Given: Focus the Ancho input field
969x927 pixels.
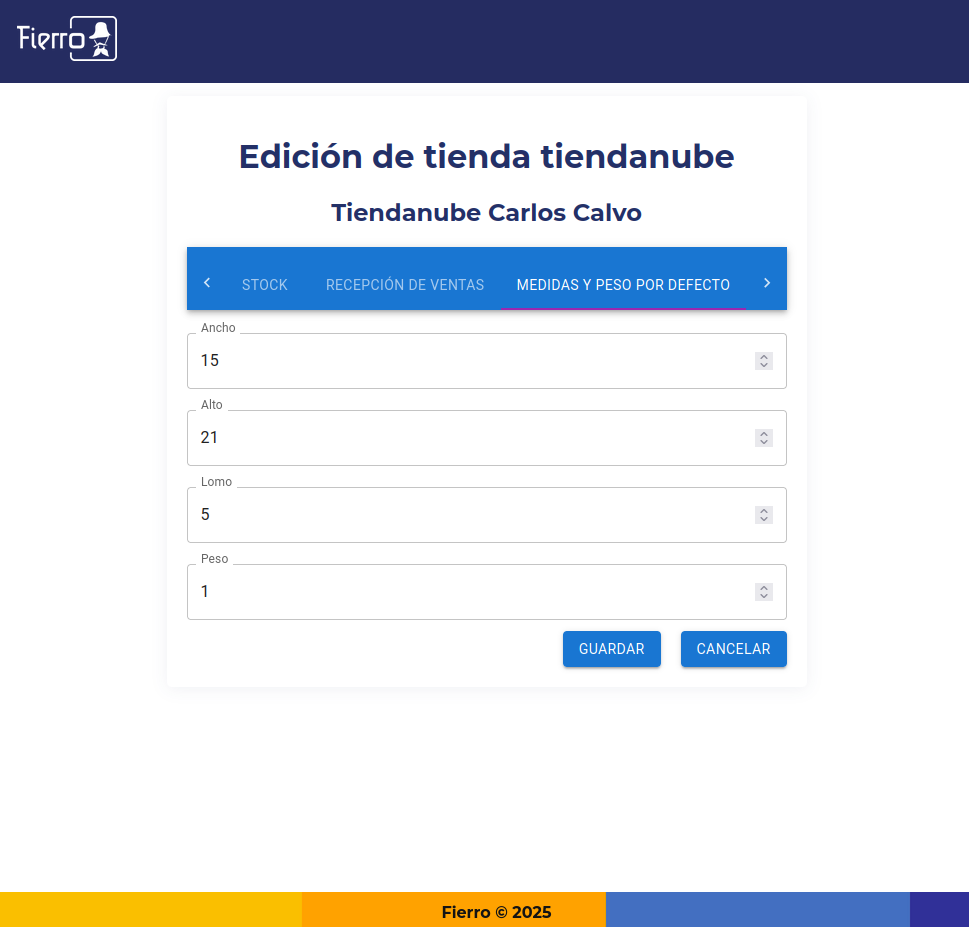Looking at the screenshot, I should (x=470, y=361).
